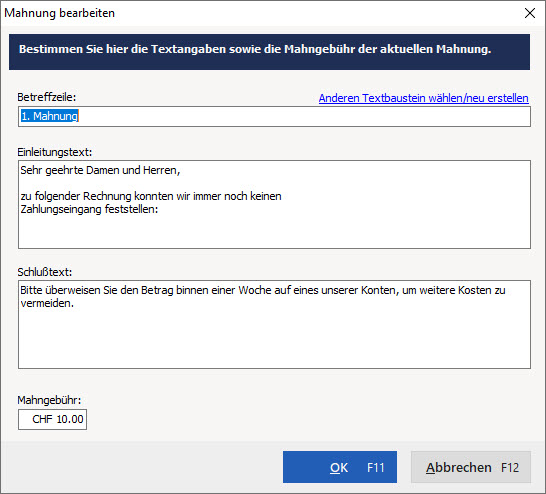Place cursor on 'Bitte überweisen Sie' line
Image resolution: width=546 pixels, height=494 pixels.
(x=263, y=290)
